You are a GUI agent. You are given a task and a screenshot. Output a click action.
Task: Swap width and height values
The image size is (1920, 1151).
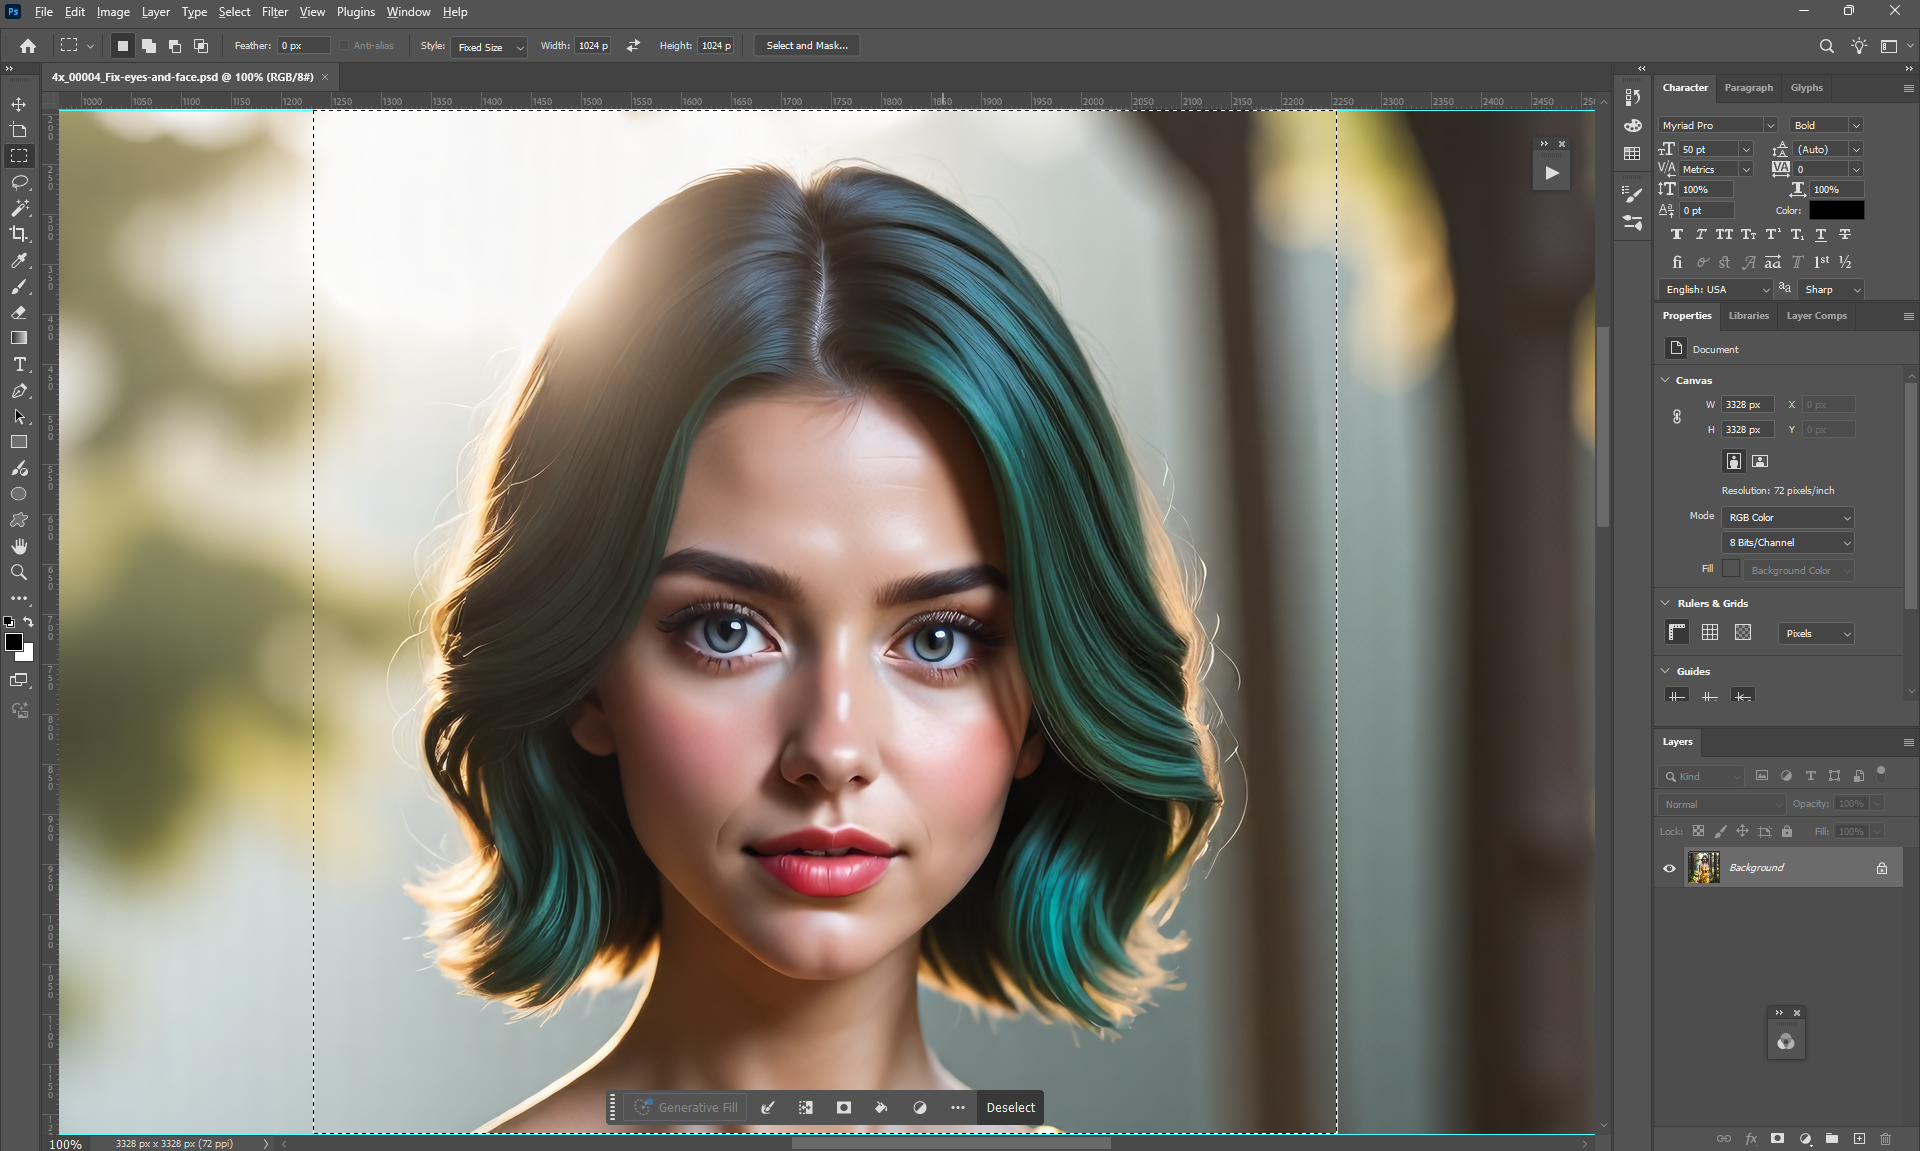pyautogui.click(x=633, y=46)
